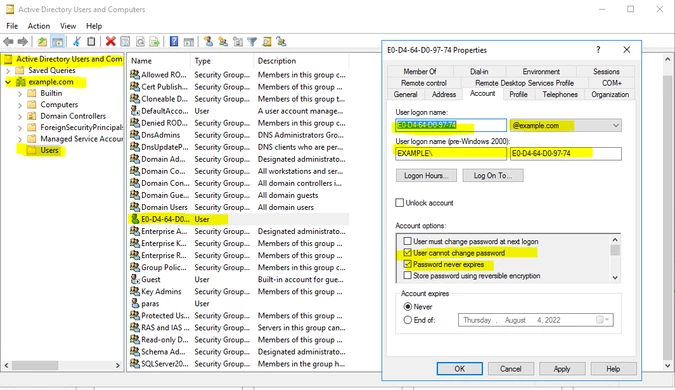Viewport: 675px width, 390px height.
Task: Click the Refresh toolbar icon
Action: (140, 42)
